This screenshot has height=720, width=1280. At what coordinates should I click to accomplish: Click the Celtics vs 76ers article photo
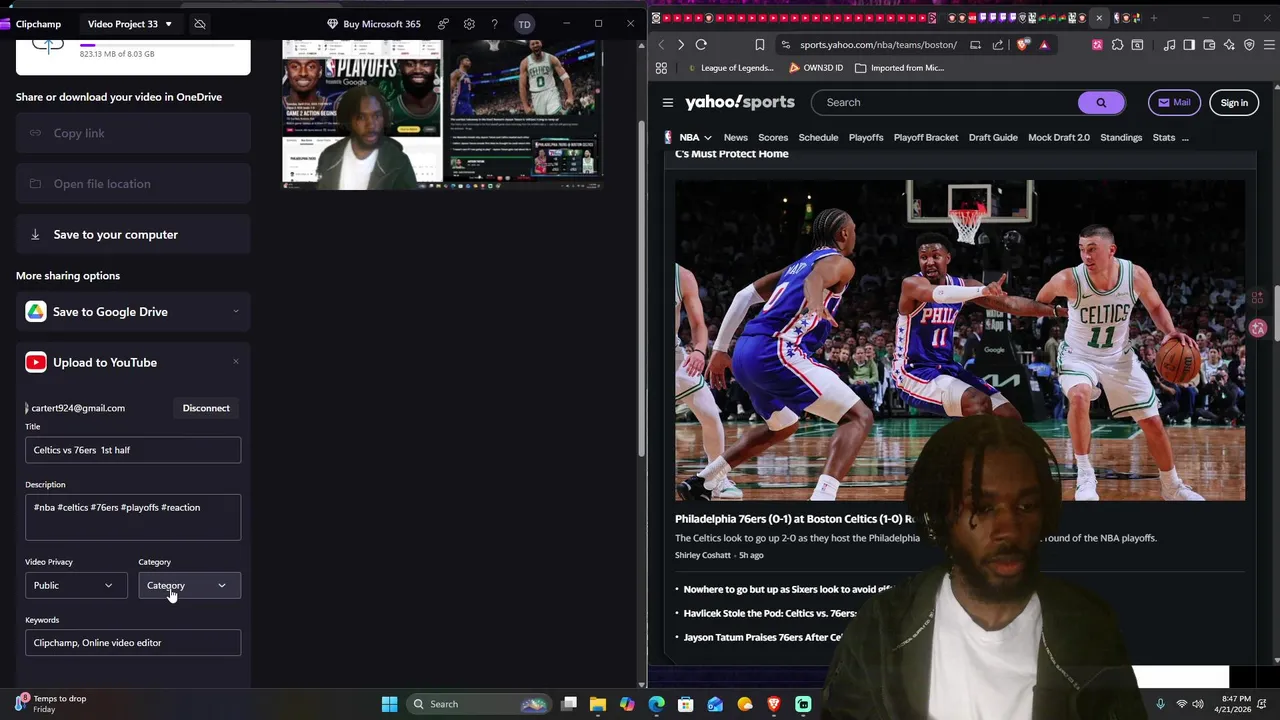pyautogui.click(x=960, y=340)
